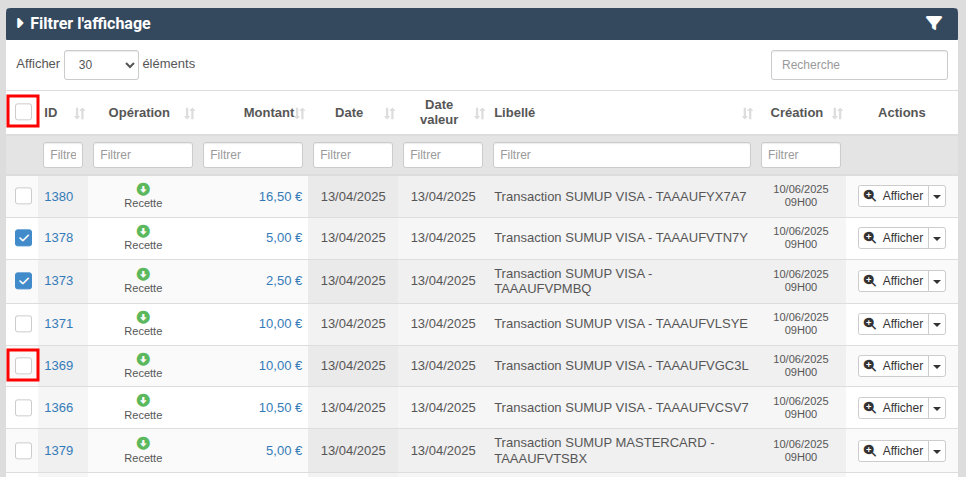Click the Date valeur filter field
Viewport: 966px width, 477px height.
[x=442, y=155]
